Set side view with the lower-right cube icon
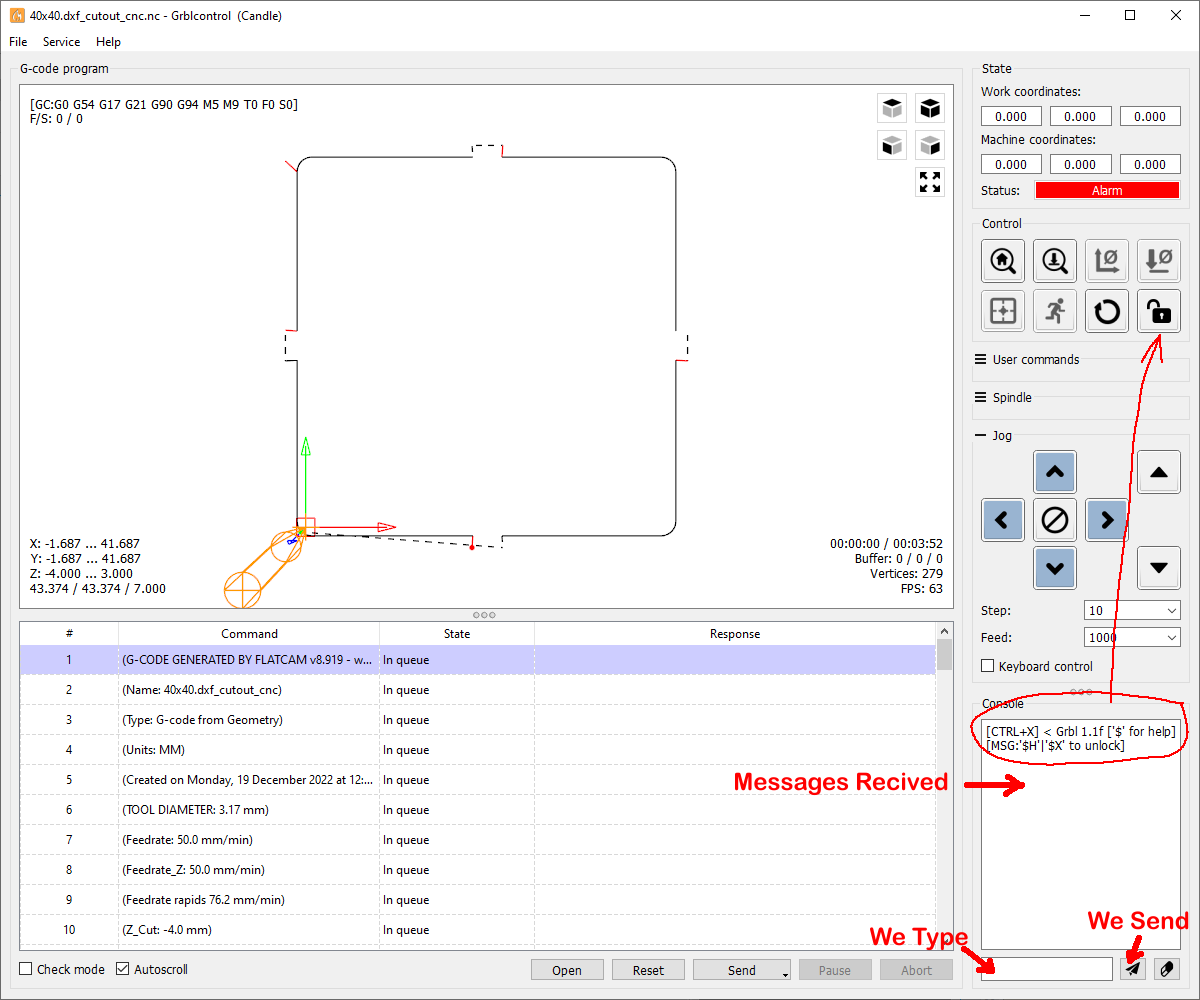This screenshot has width=1200, height=1000. [x=930, y=145]
